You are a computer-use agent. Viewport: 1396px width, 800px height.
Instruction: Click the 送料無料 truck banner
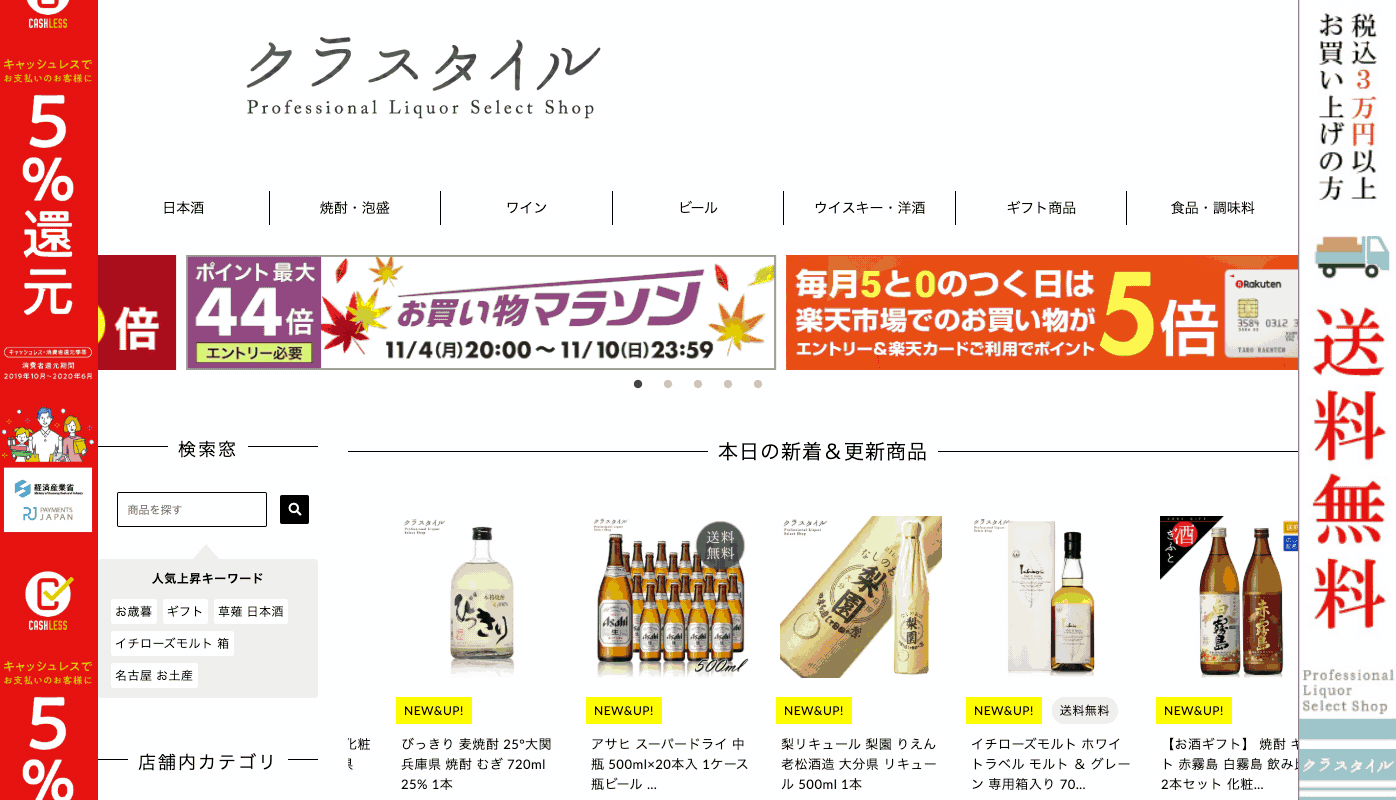[x=1347, y=400]
